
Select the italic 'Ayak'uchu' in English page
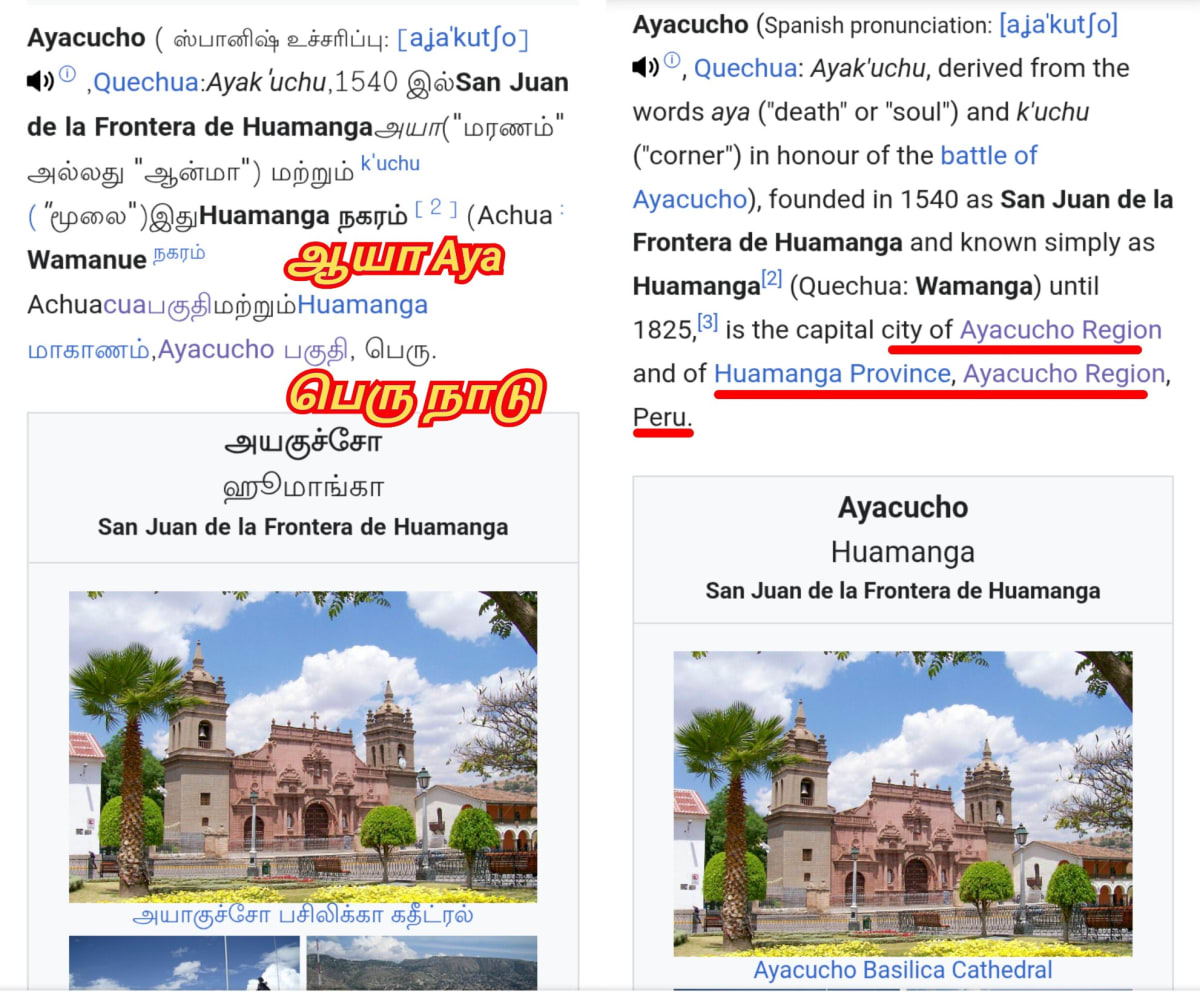coord(869,69)
